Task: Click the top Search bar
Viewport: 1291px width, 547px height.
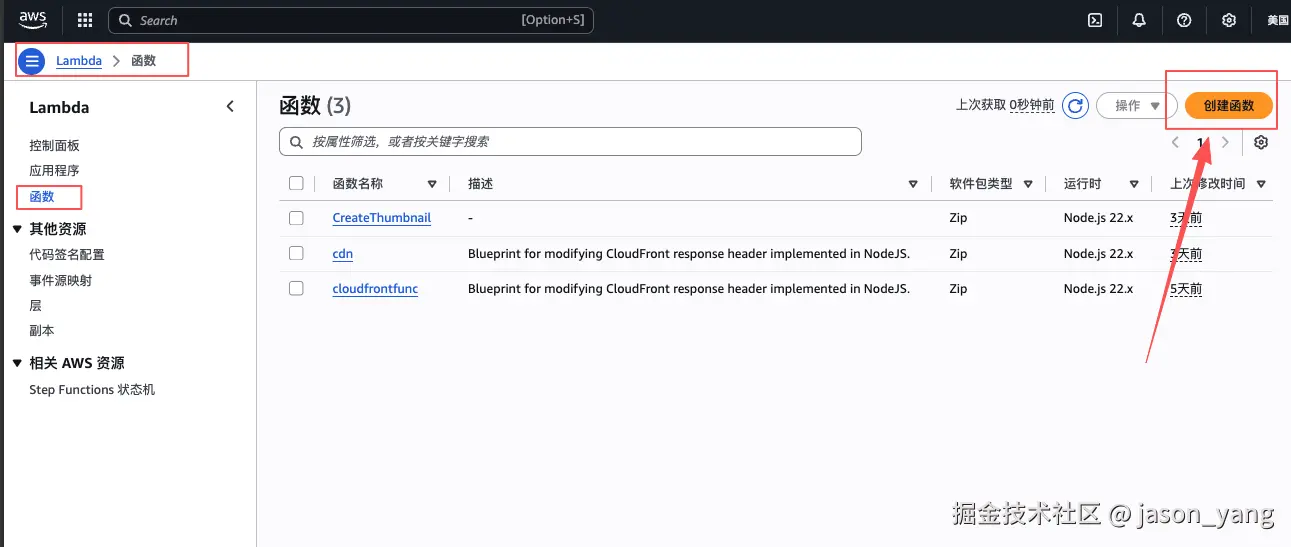Action: [x=350, y=20]
